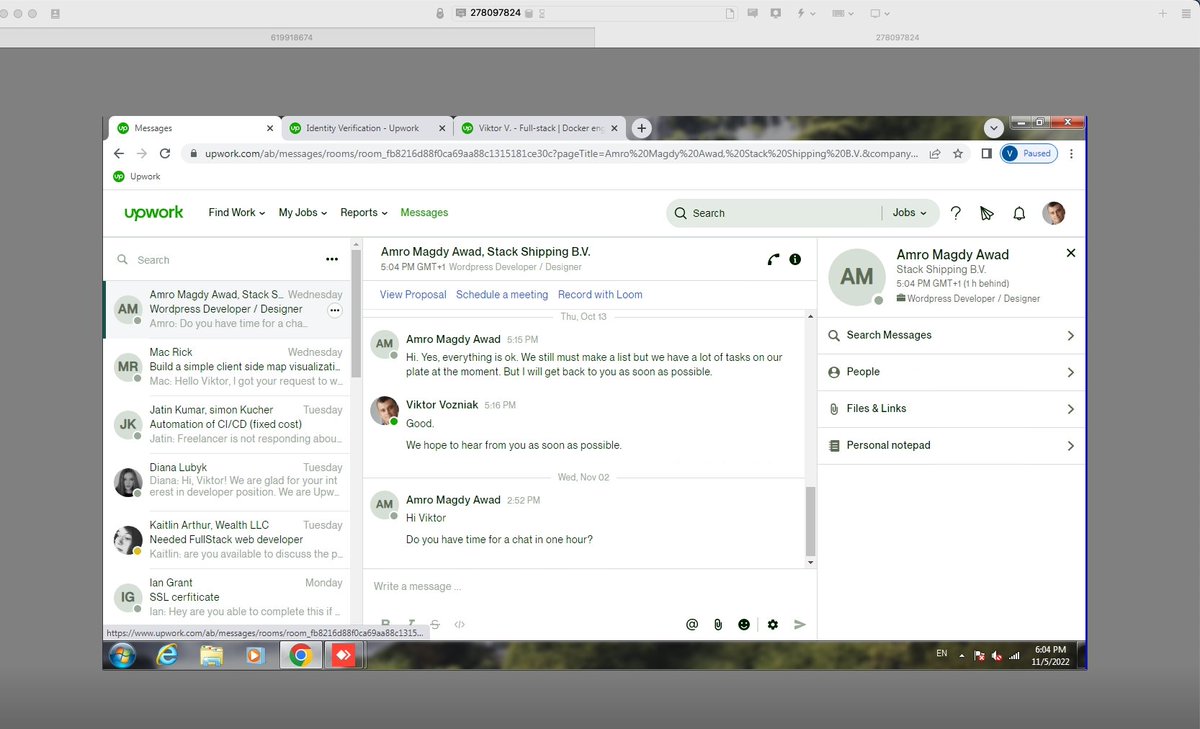Image resolution: width=1200 pixels, height=729 pixels.
Task: Open user profile avatar menu
Action: tap(1053, 213)
